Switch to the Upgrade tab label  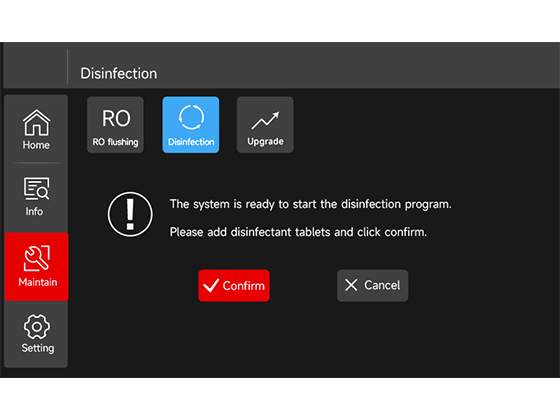(x=265, y=141)
